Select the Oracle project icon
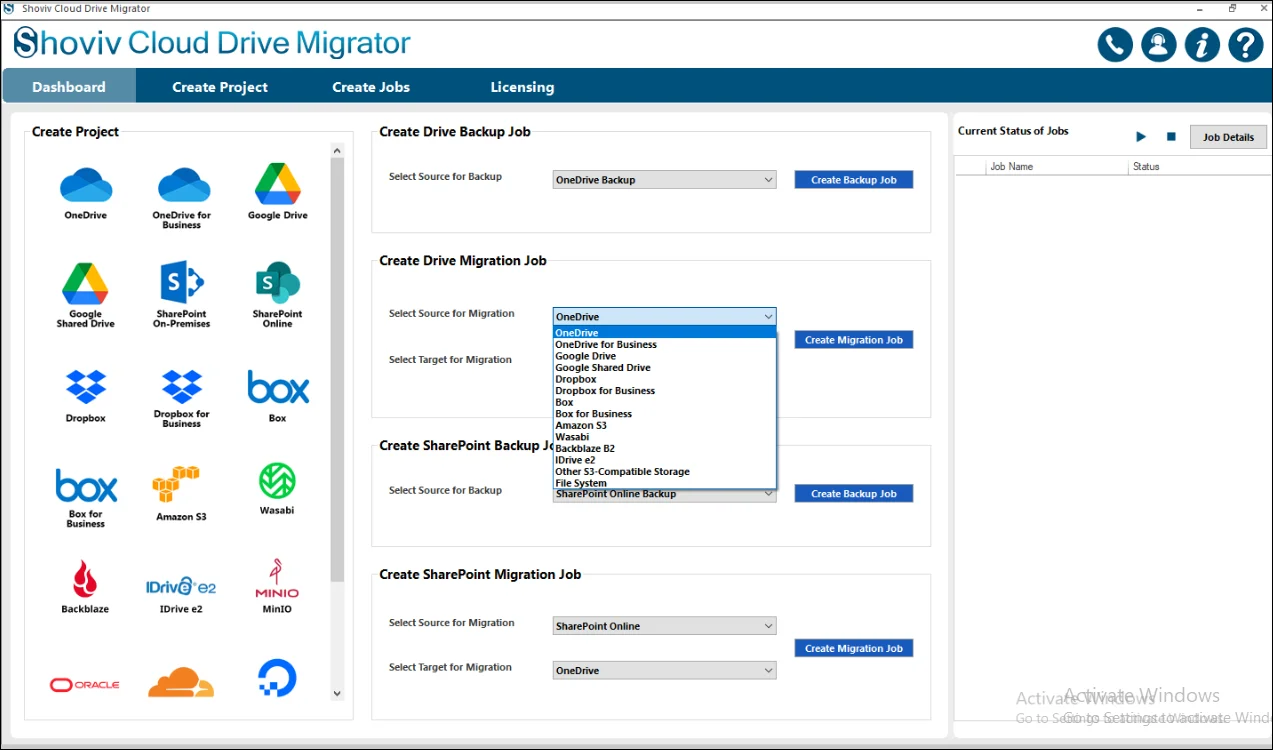This screenshot has width=1273, height=750. click(x=85, y=685)
